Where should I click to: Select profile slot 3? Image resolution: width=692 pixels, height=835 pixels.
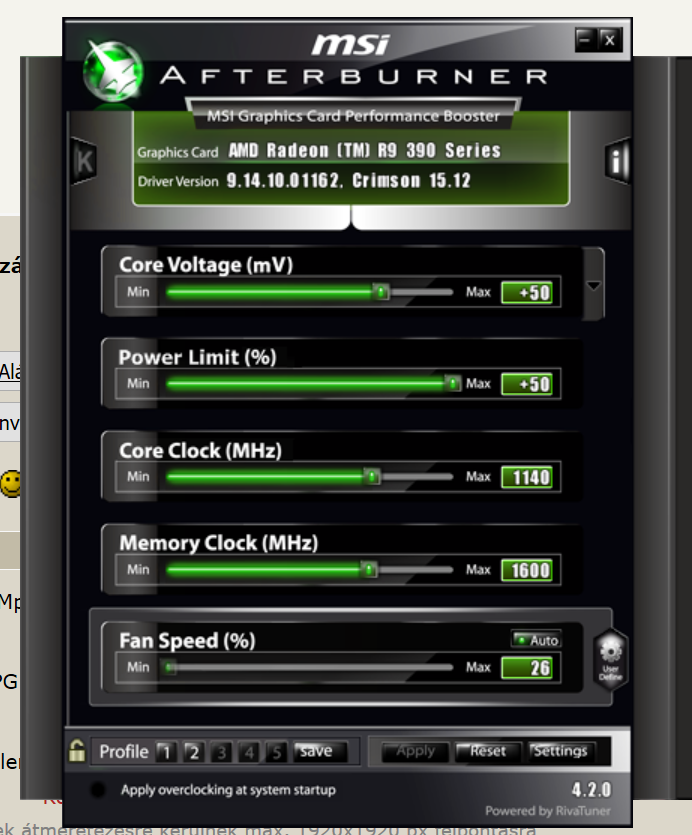click(222, 752)
